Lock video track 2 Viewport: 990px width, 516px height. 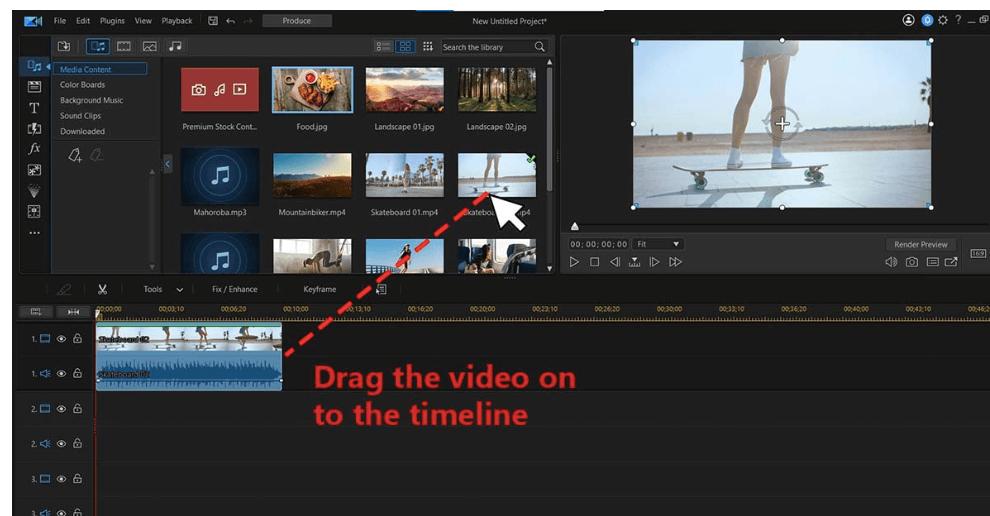pos(77,409)
